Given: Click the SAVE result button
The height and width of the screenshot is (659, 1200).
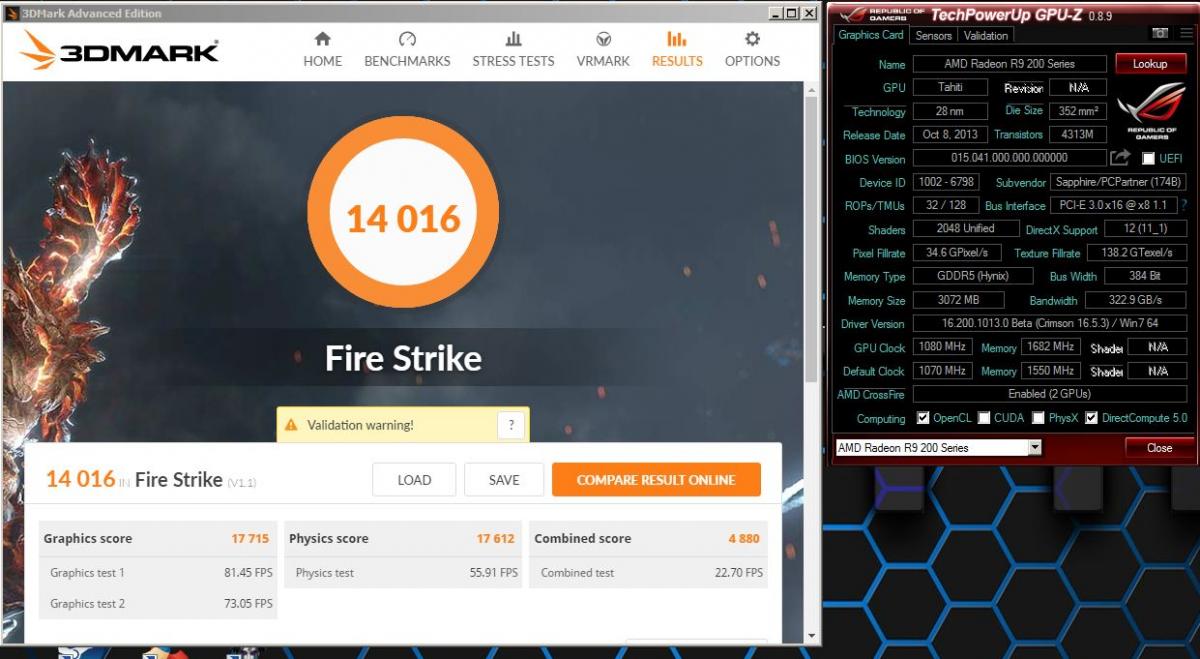Looking at the screenshot, I should pos(504,480).
